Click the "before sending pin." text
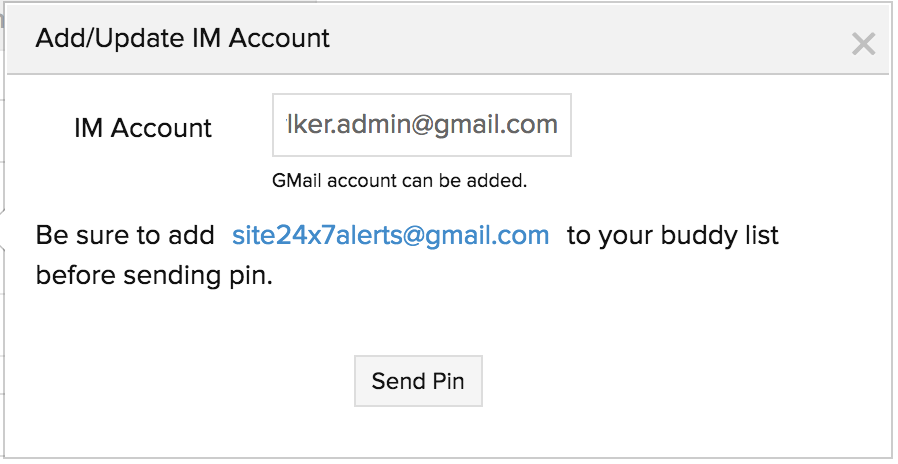898x464 pixels. tap(154, 275)
